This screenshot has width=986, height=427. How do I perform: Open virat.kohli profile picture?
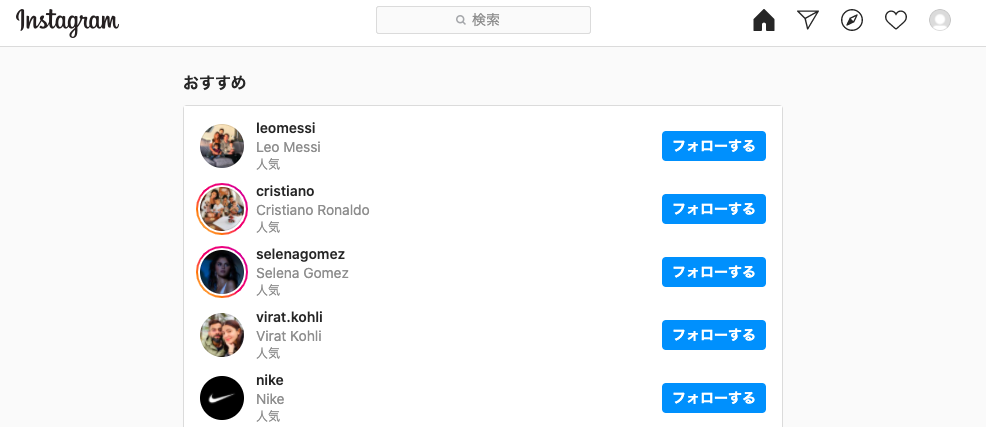222,335
